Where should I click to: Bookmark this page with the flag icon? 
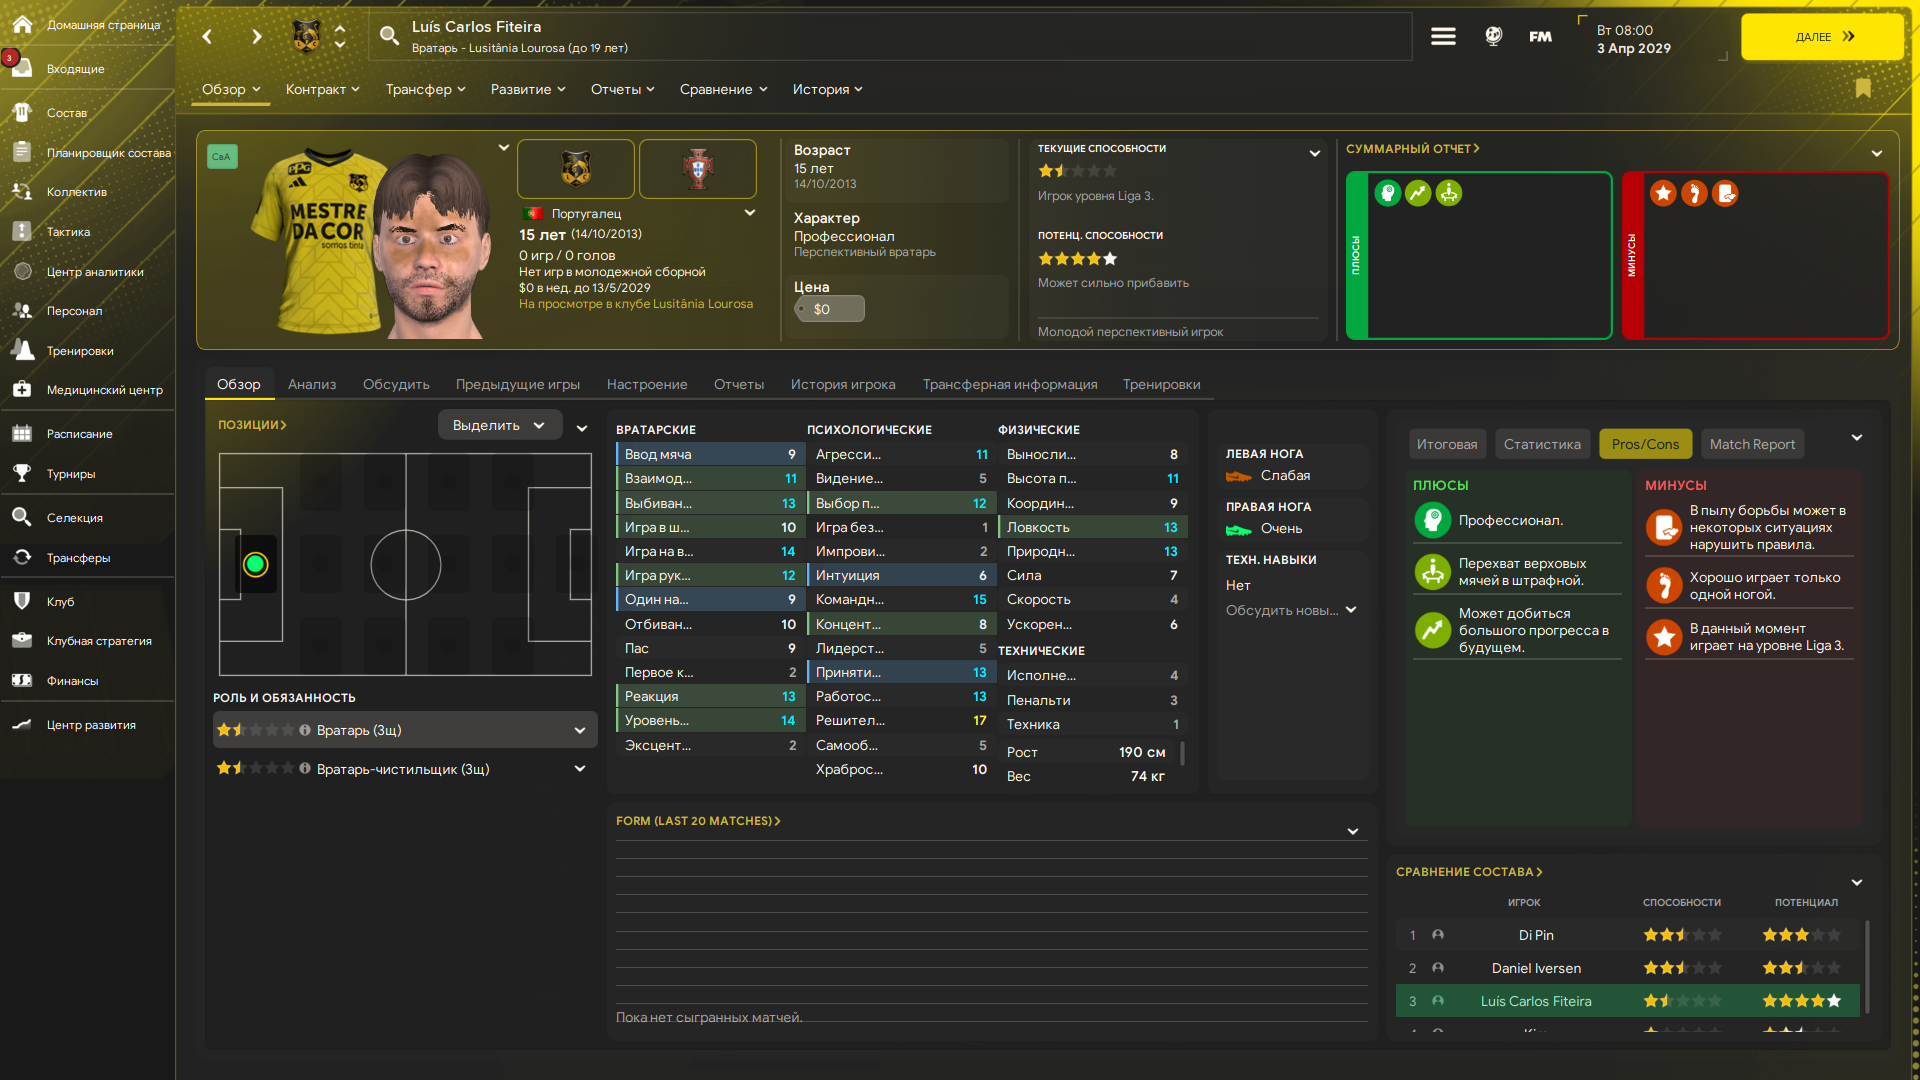coord(1863,88)
